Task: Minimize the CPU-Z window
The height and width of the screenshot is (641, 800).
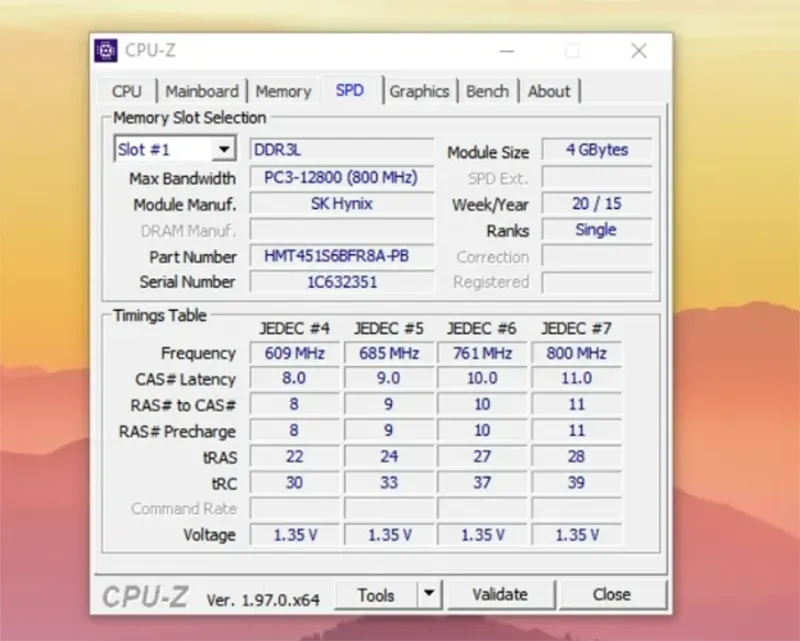Action: [x=507, y=51]
